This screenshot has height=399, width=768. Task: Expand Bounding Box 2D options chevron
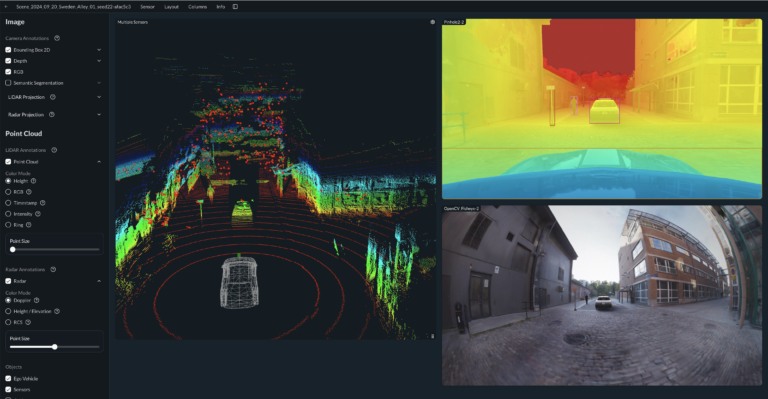point(99,50)
